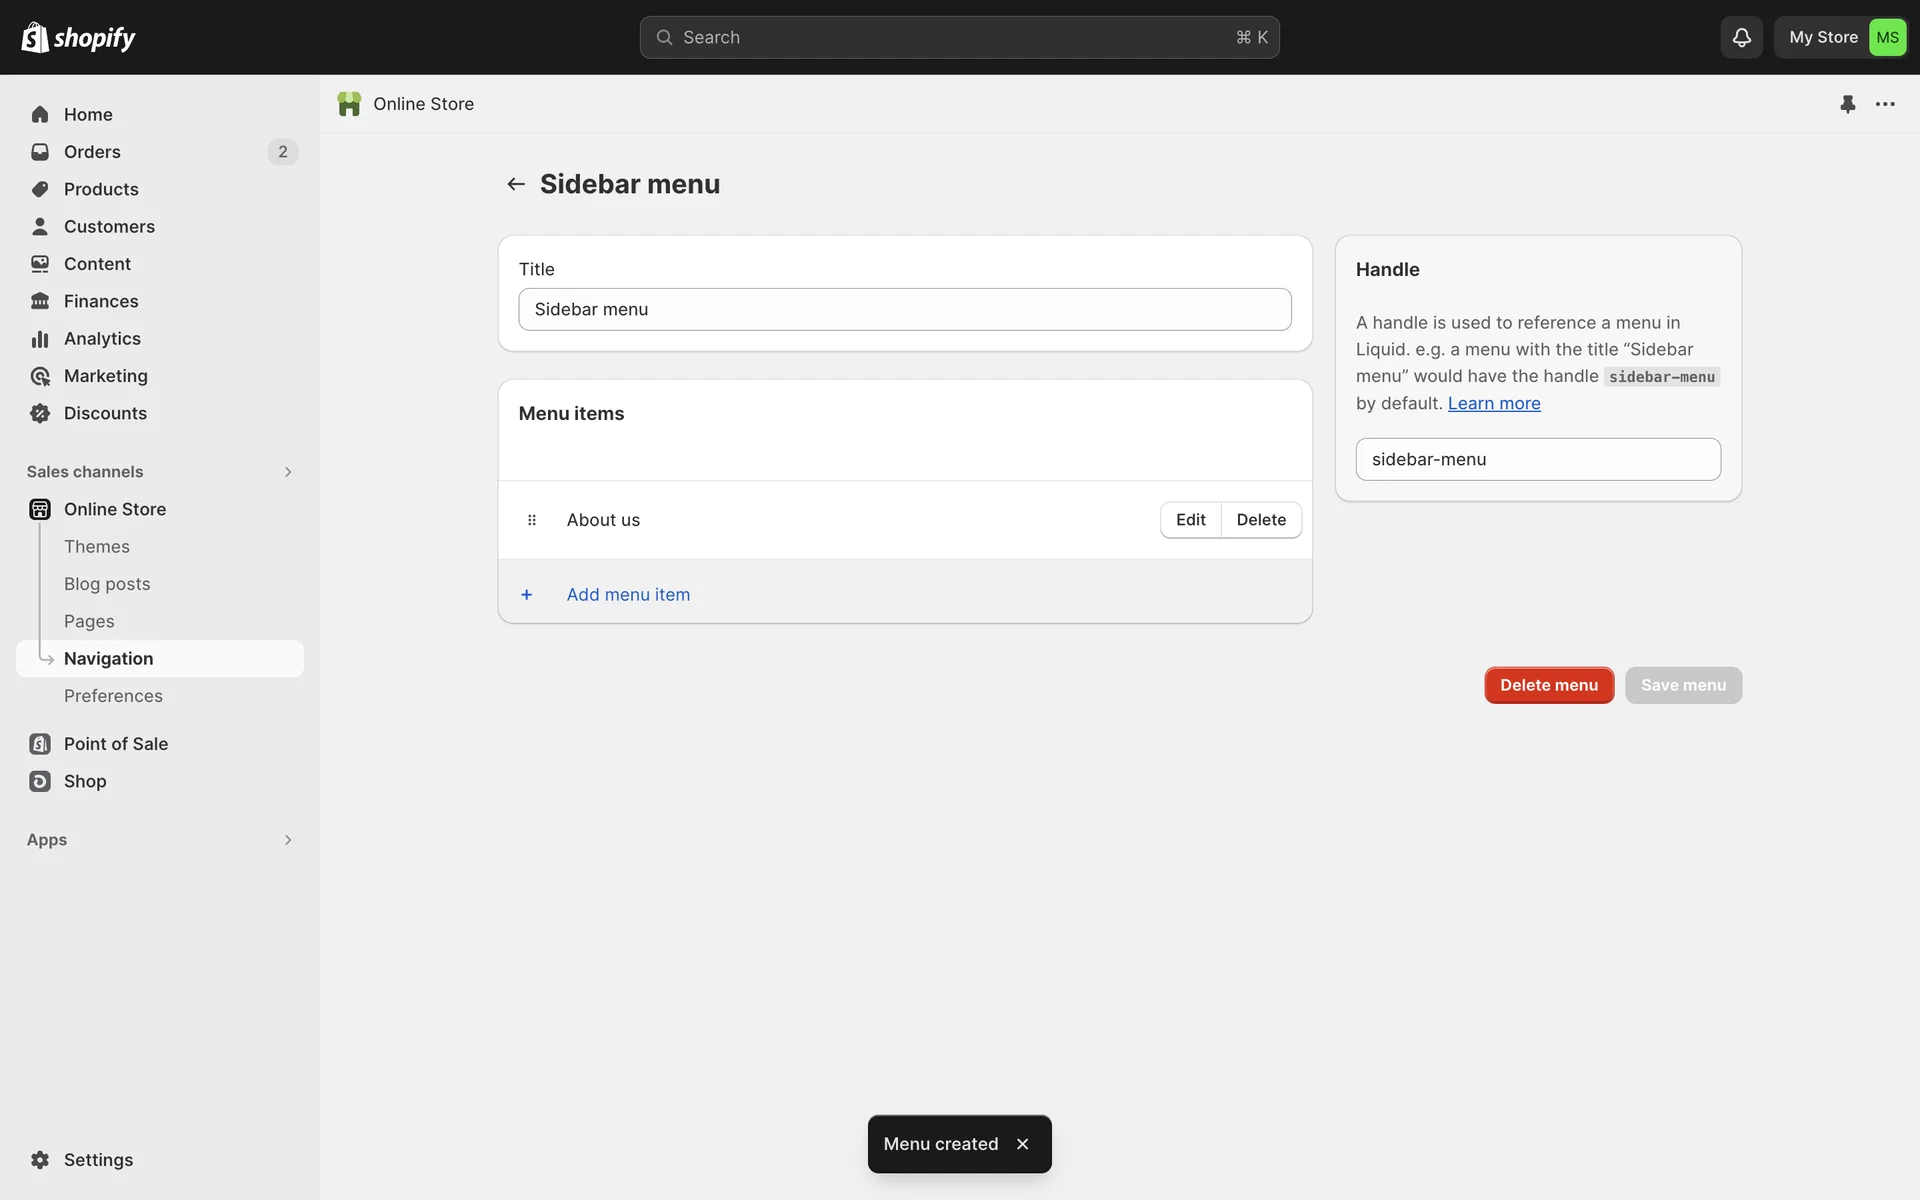This screenshot has width=1920, height=1200.
Task: Expand the Sales channels section
Action: click(x=287, y=472)
